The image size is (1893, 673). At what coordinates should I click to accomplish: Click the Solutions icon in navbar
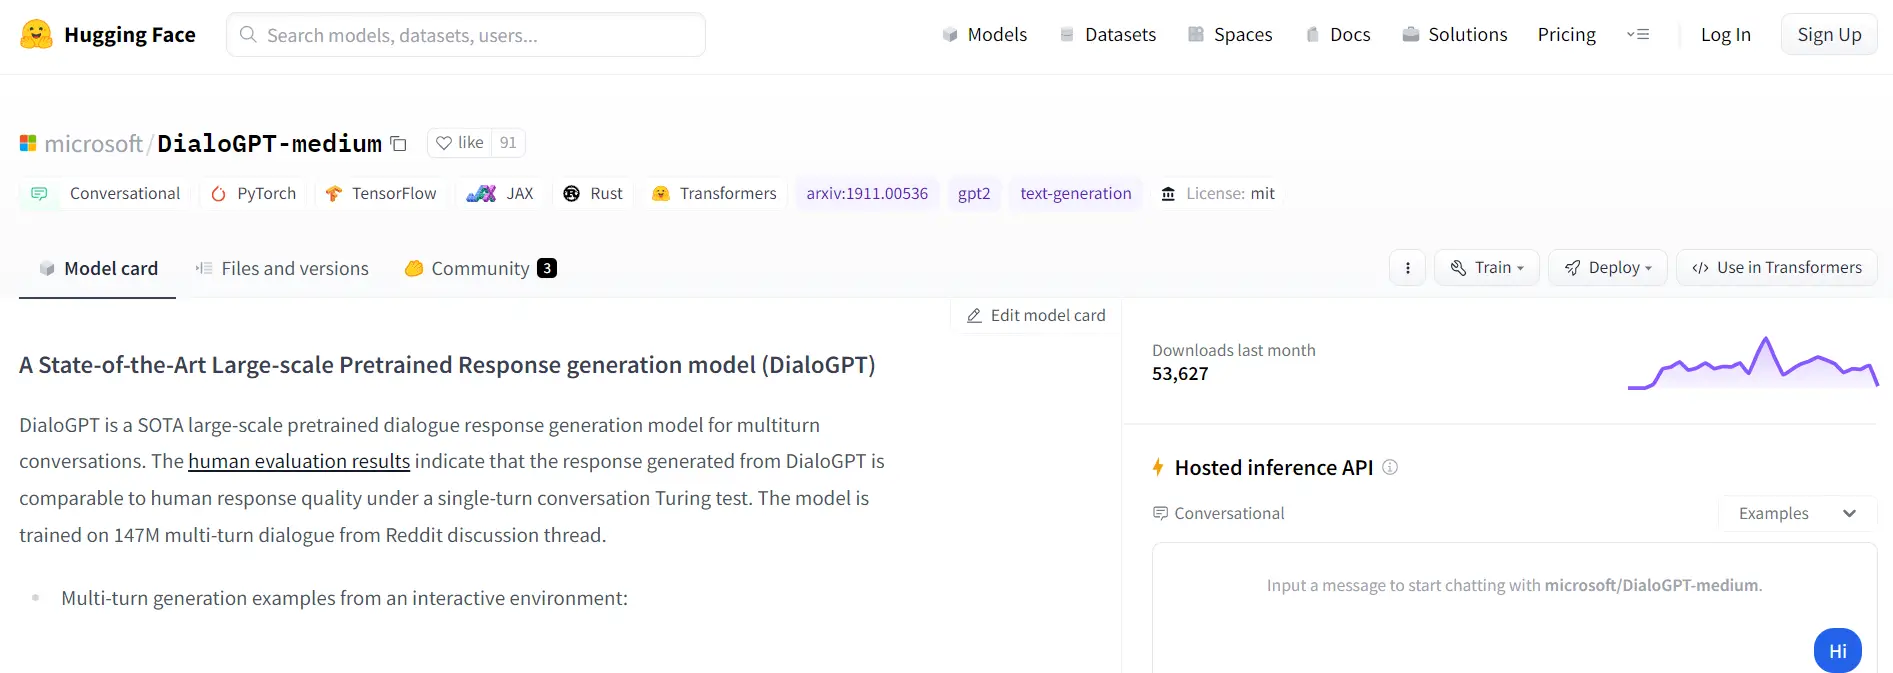(1411, 35)
